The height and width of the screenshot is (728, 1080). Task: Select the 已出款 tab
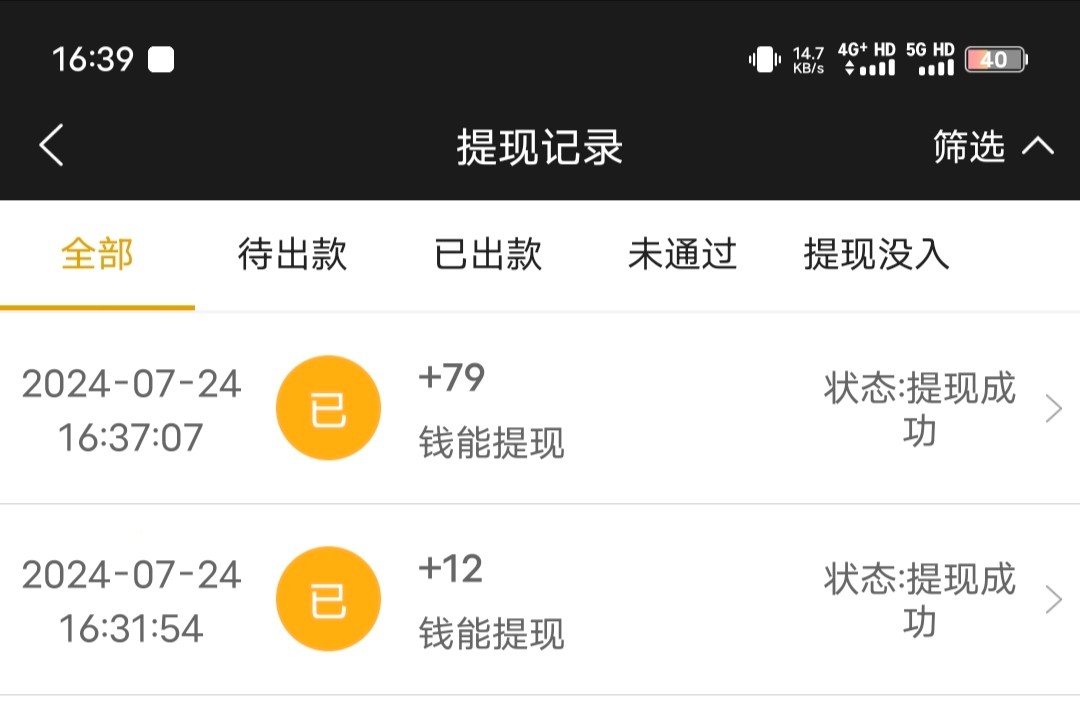(488, 254)
